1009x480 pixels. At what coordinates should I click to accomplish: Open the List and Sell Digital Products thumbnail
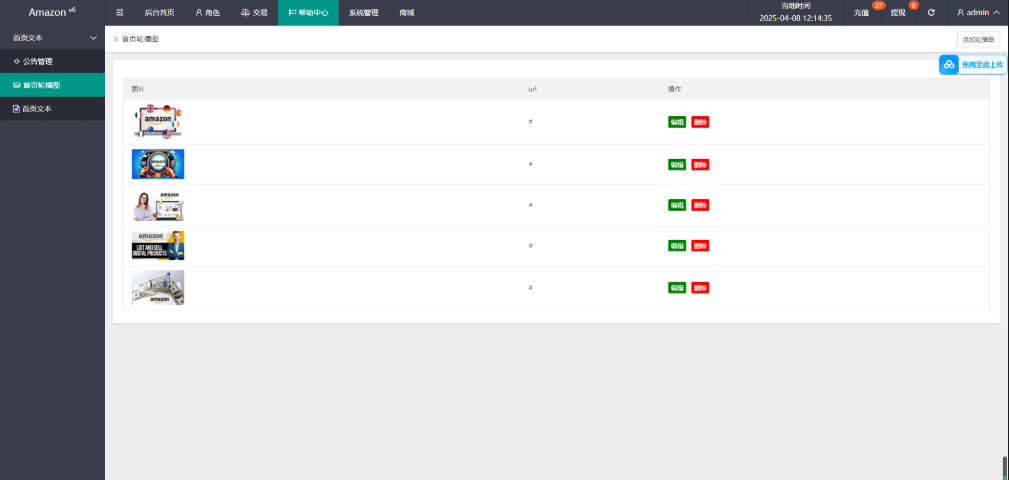click(158, 245)
